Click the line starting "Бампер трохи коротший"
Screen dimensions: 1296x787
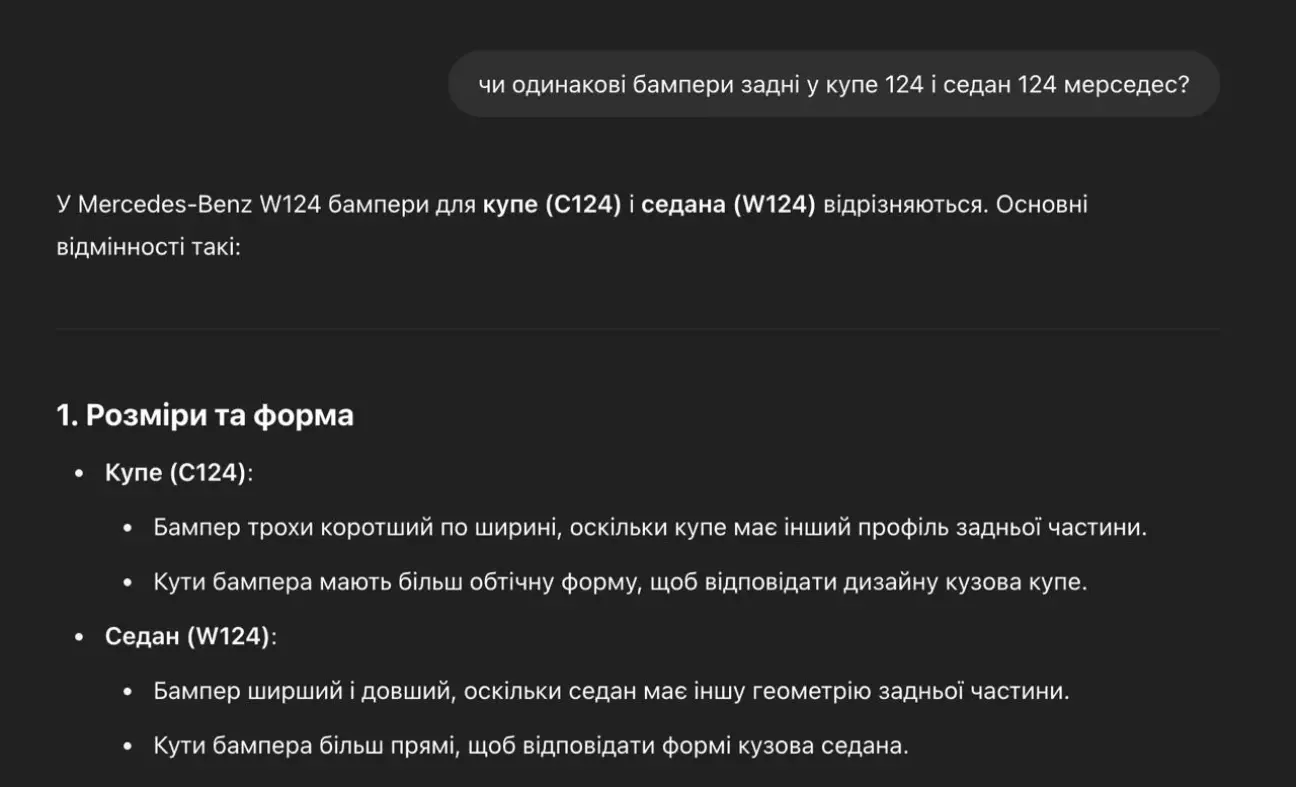pyautogui.click(x=650, y=527)
